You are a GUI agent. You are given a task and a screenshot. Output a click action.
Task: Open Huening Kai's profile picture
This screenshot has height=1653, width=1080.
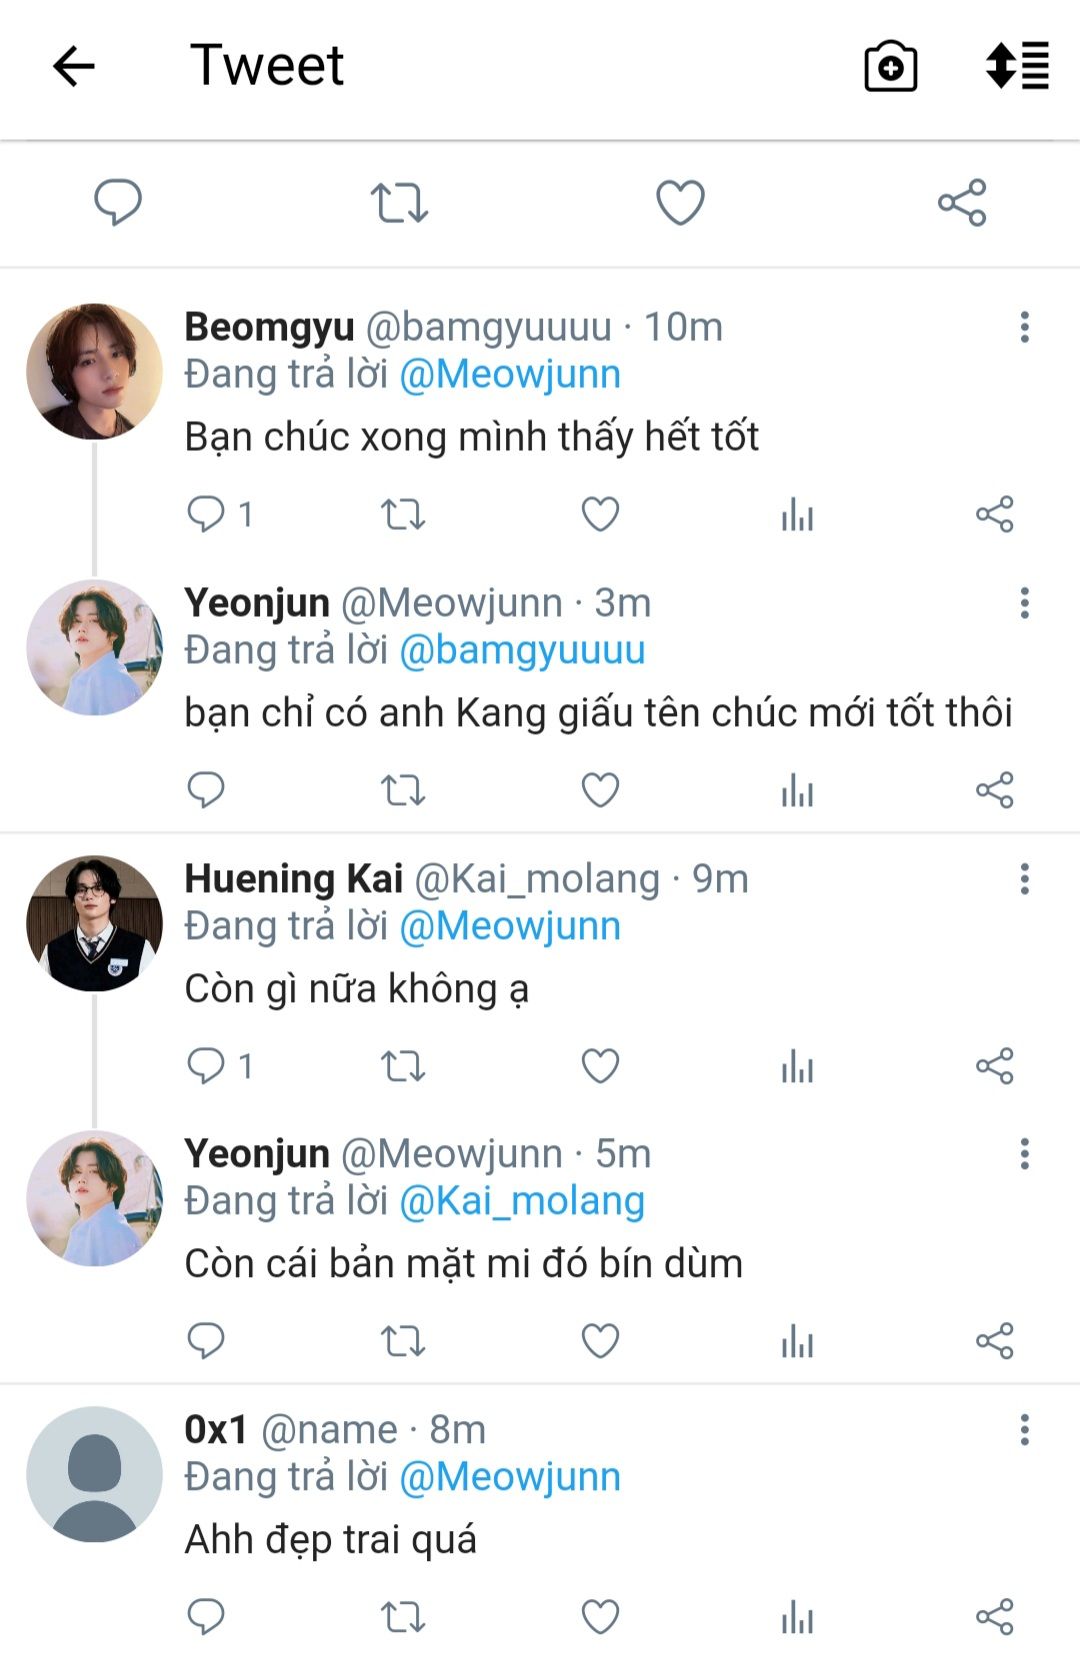click(x=94, y=923)
